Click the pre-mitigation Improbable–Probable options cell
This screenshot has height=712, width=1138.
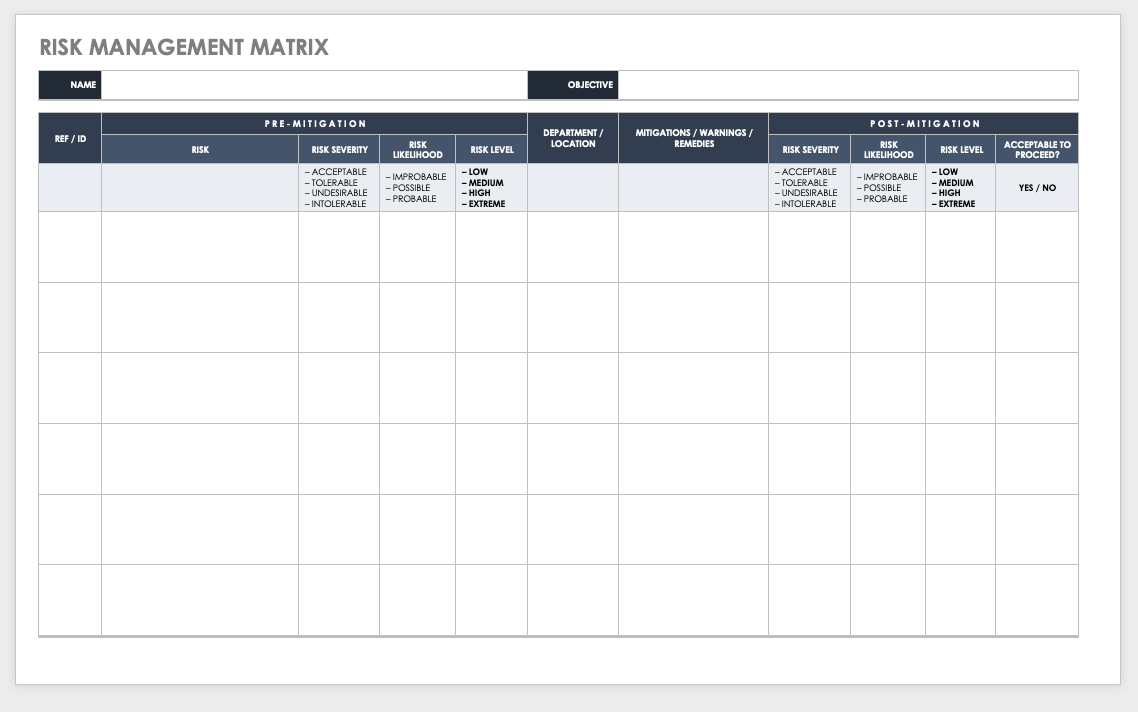417,188
